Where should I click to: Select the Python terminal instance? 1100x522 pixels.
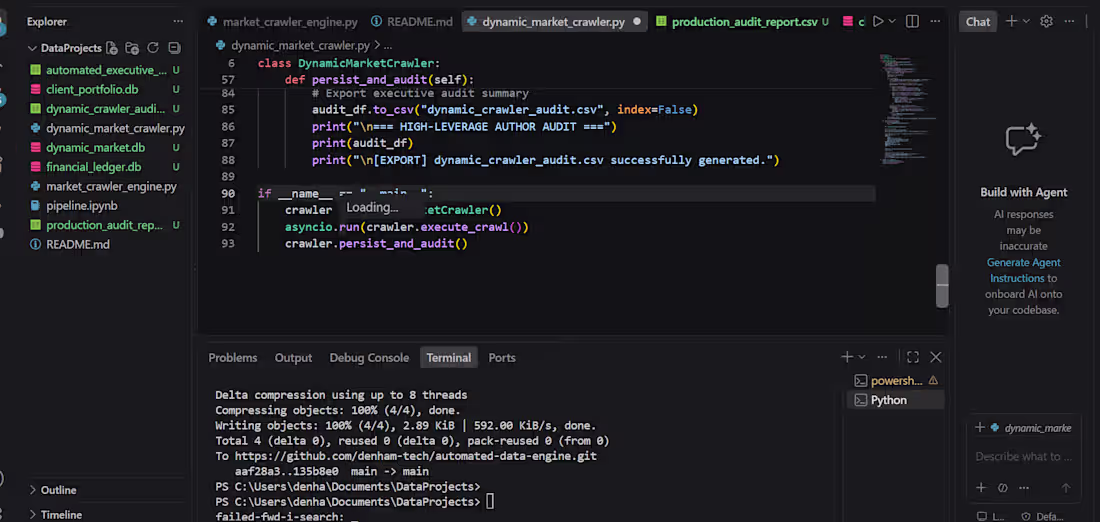click(x=896, y=400)
